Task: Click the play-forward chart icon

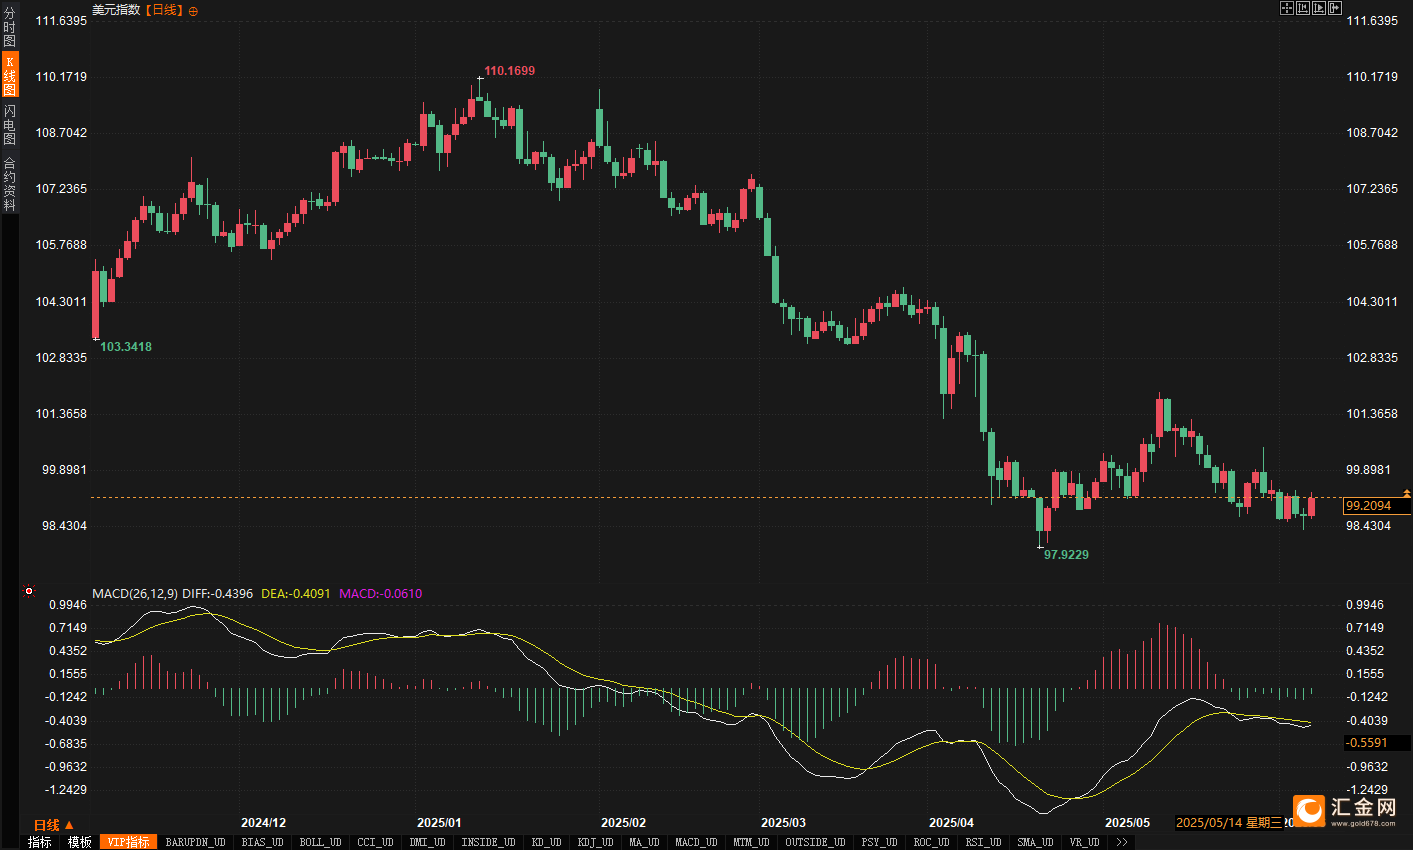Action: coord(1318,8)
